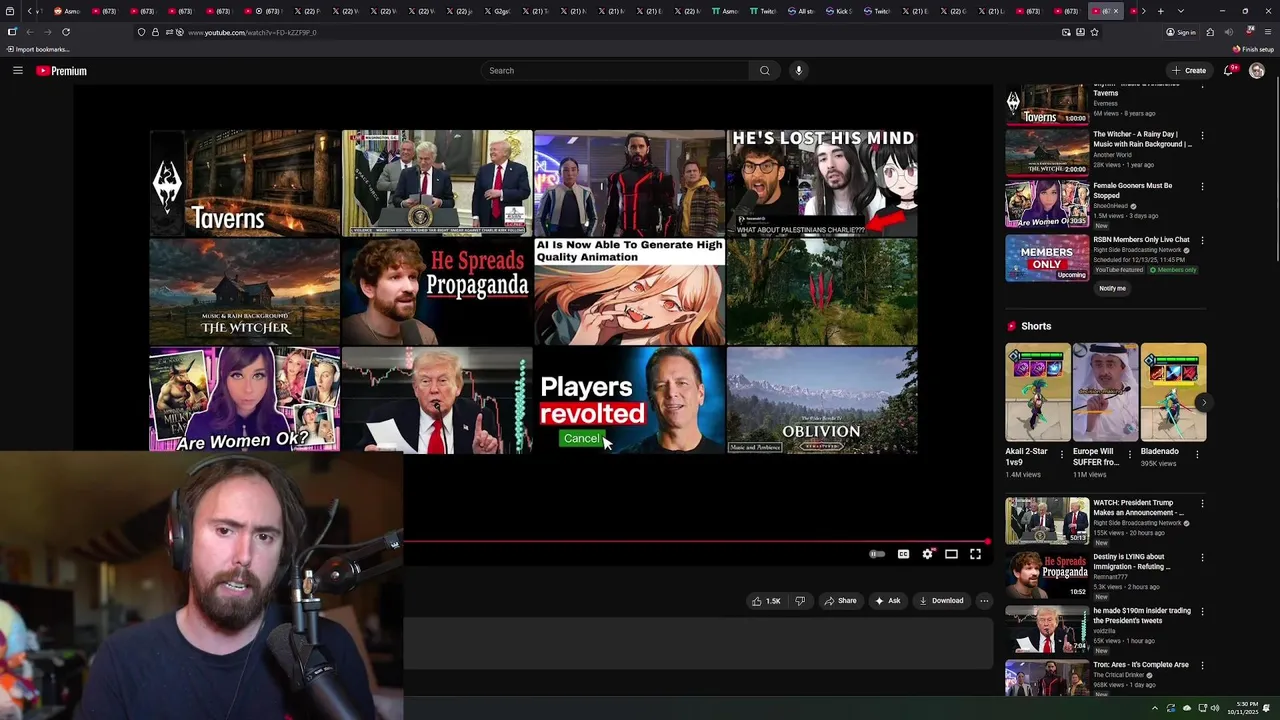Screen dimensions: 1280x720
Task: Share the video
Action: tap(840, 601)
